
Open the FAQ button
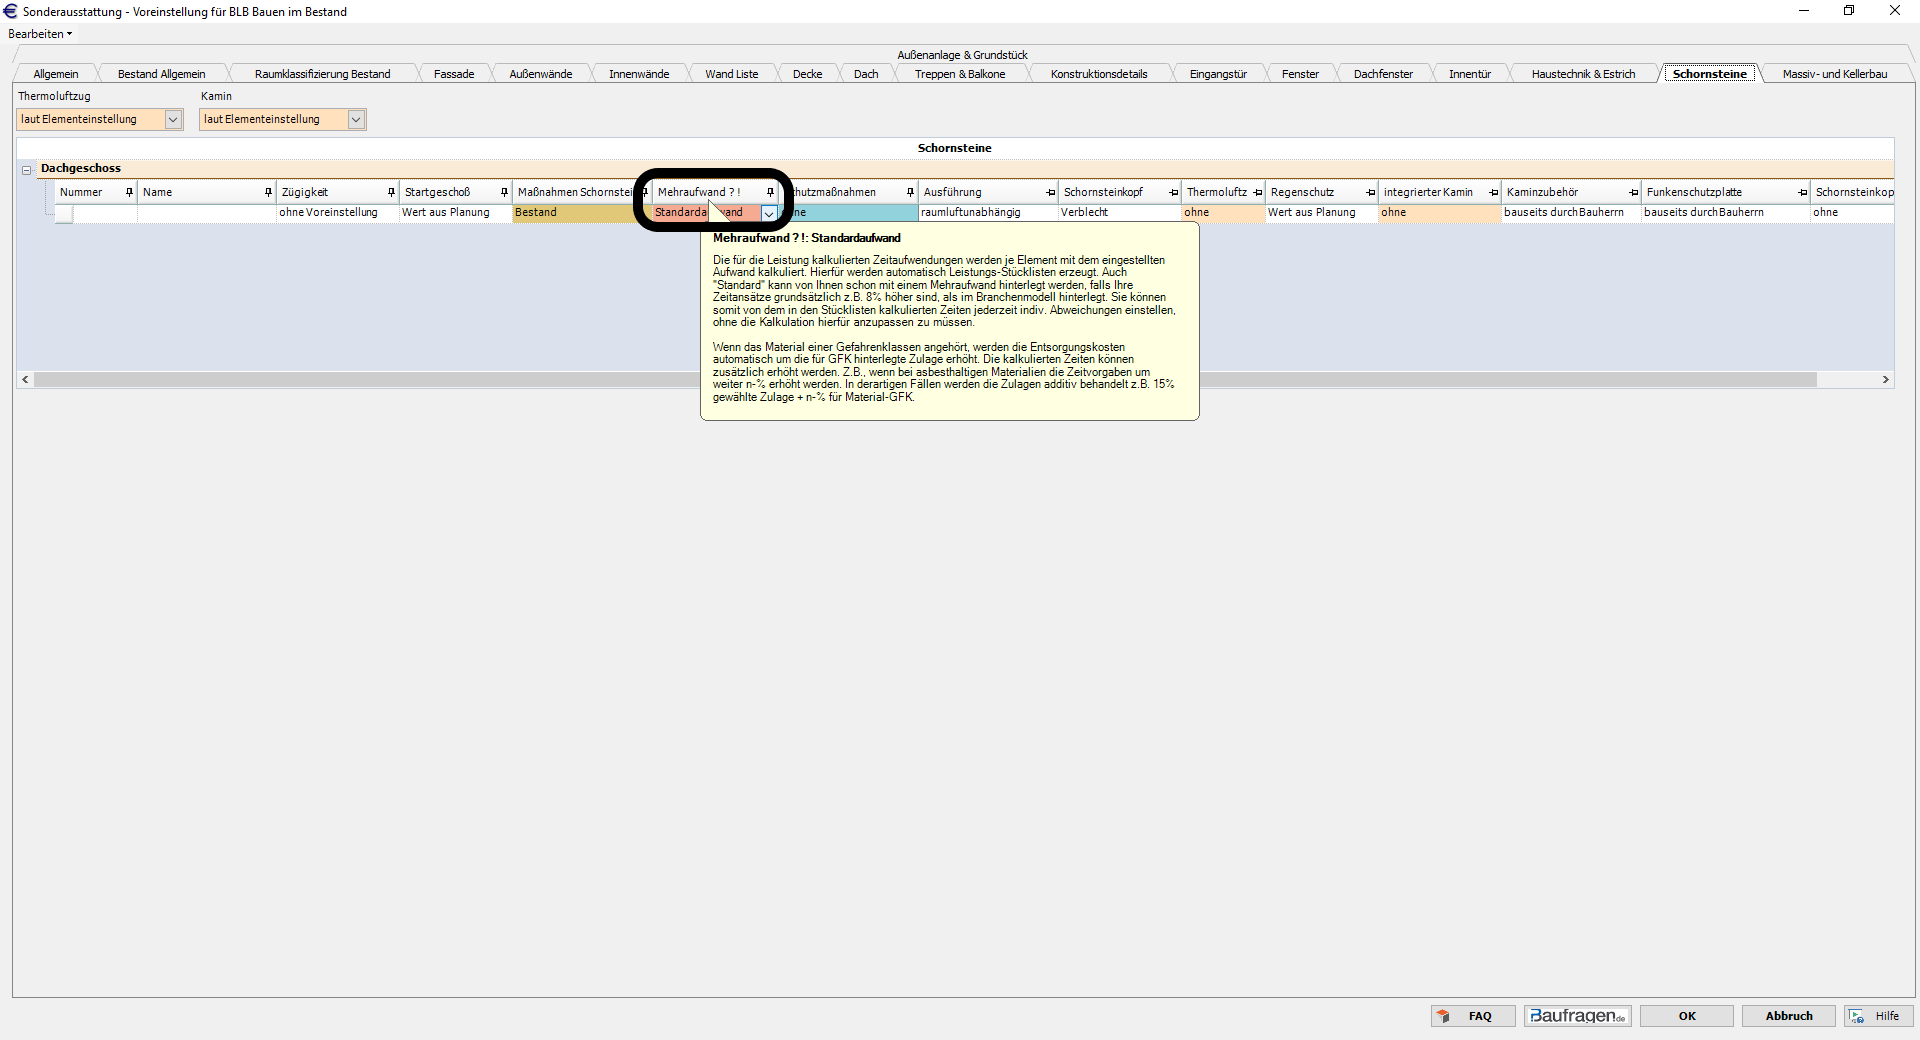[x=1473, y=1016]
